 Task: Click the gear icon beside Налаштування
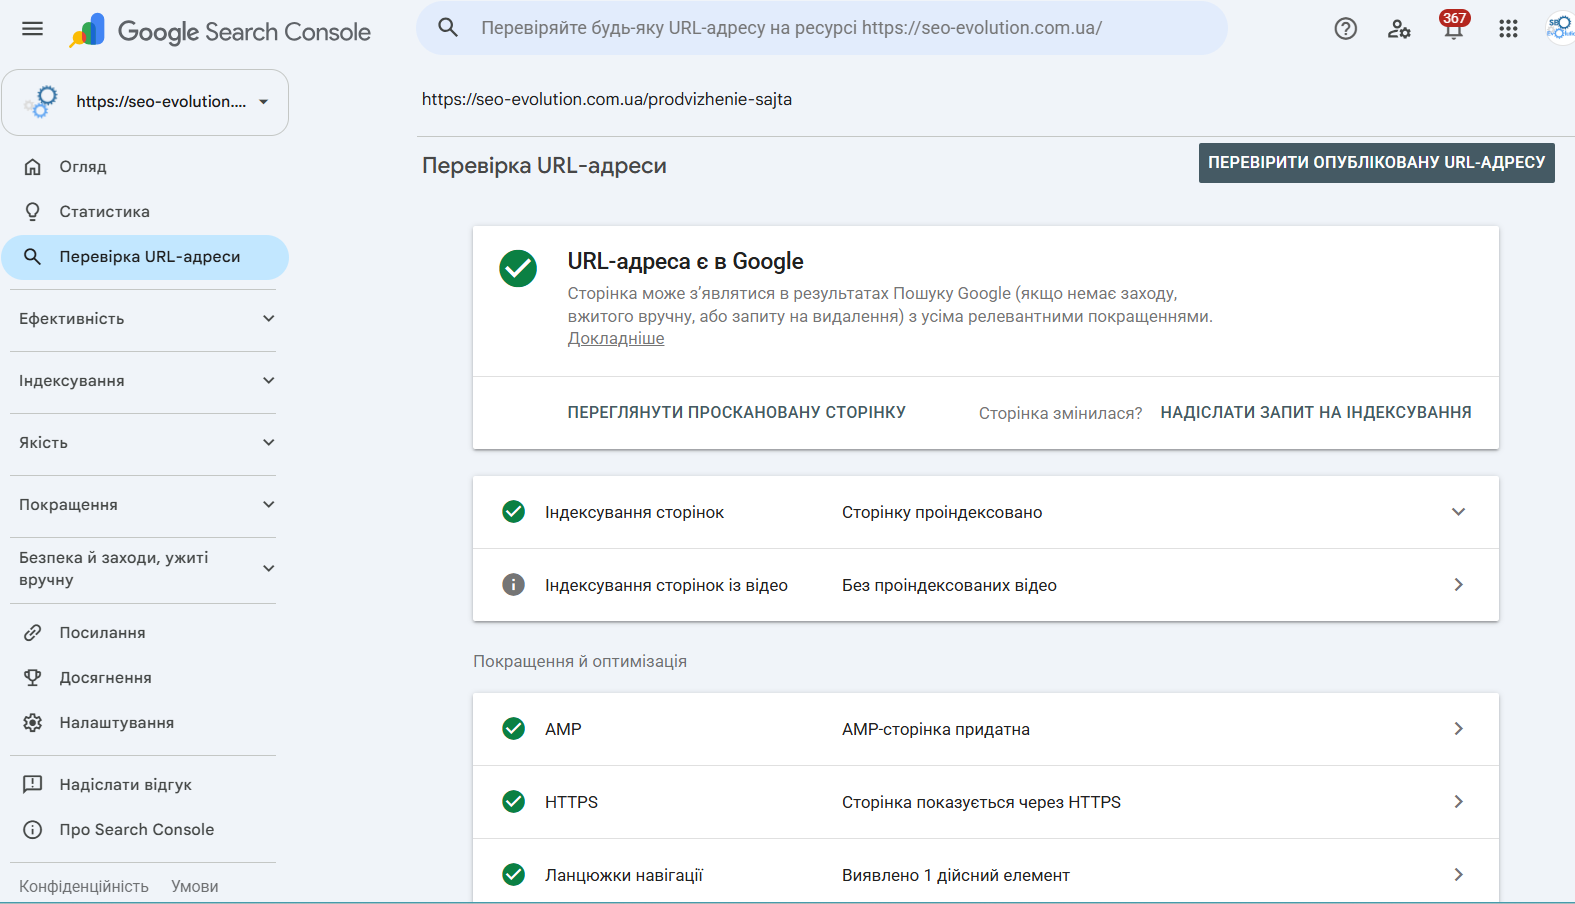(33, 723)
